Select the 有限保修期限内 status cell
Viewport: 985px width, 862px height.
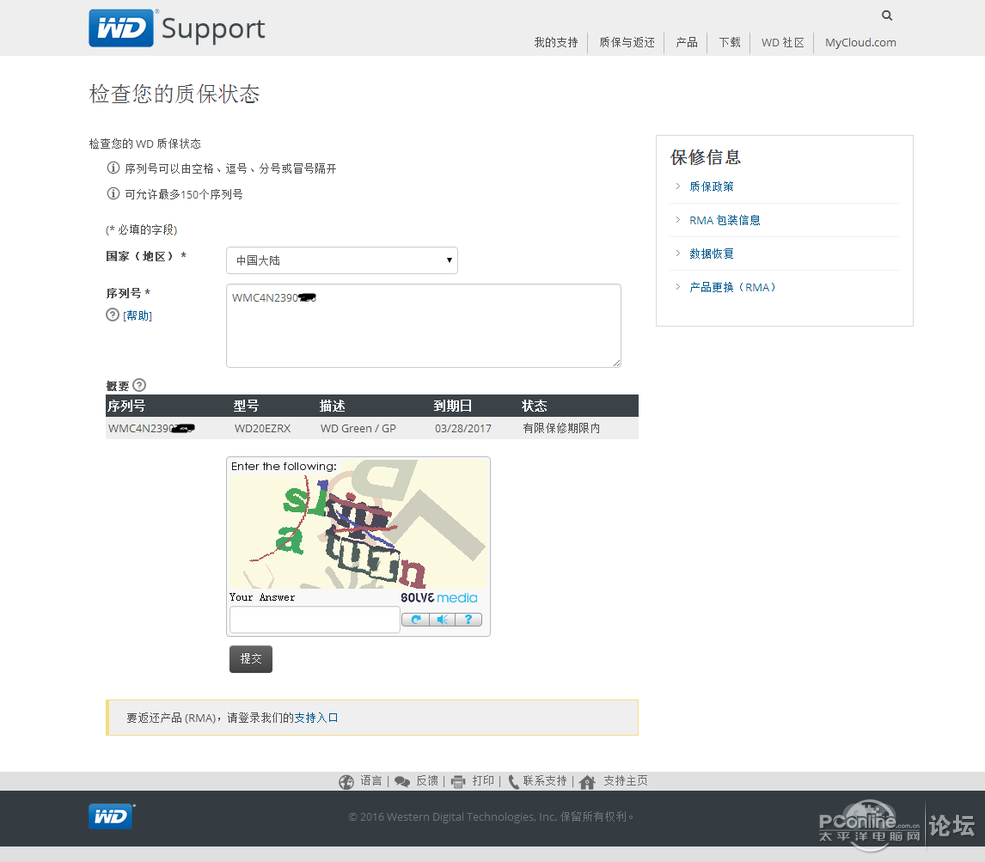(x=562, y=428)
